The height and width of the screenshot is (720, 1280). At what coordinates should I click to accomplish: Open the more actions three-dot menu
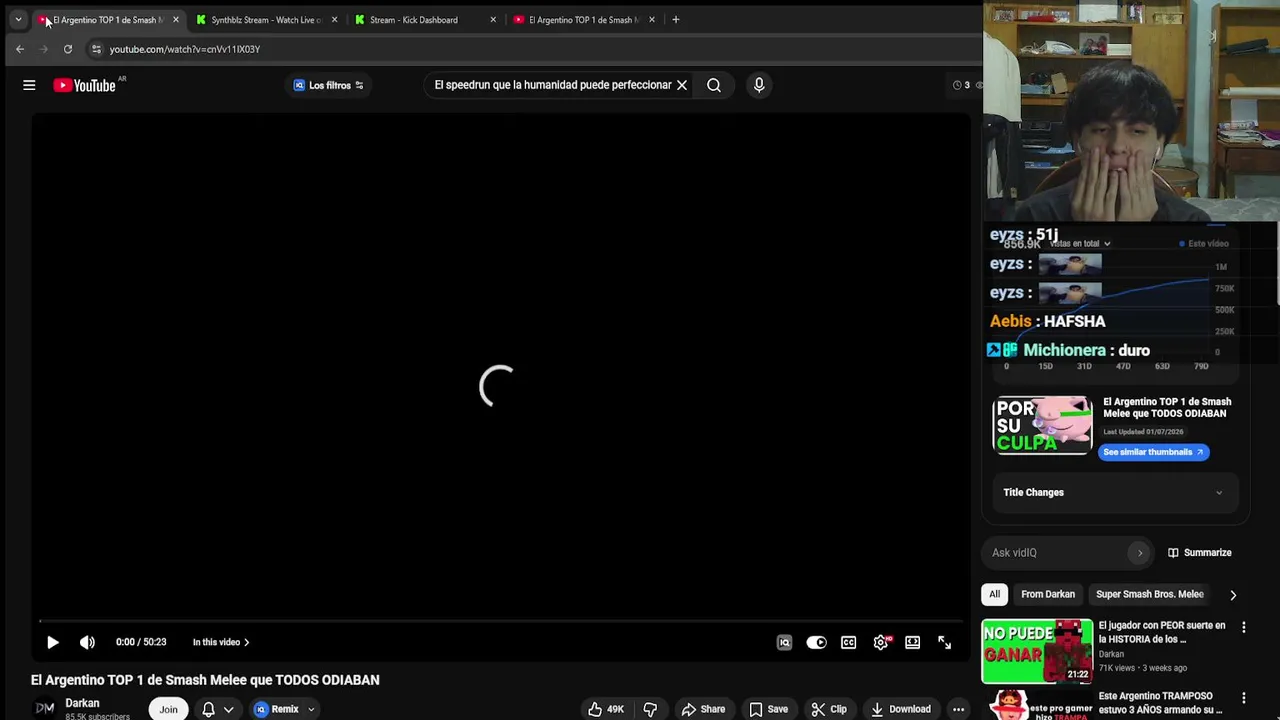(x=958, y=709)
